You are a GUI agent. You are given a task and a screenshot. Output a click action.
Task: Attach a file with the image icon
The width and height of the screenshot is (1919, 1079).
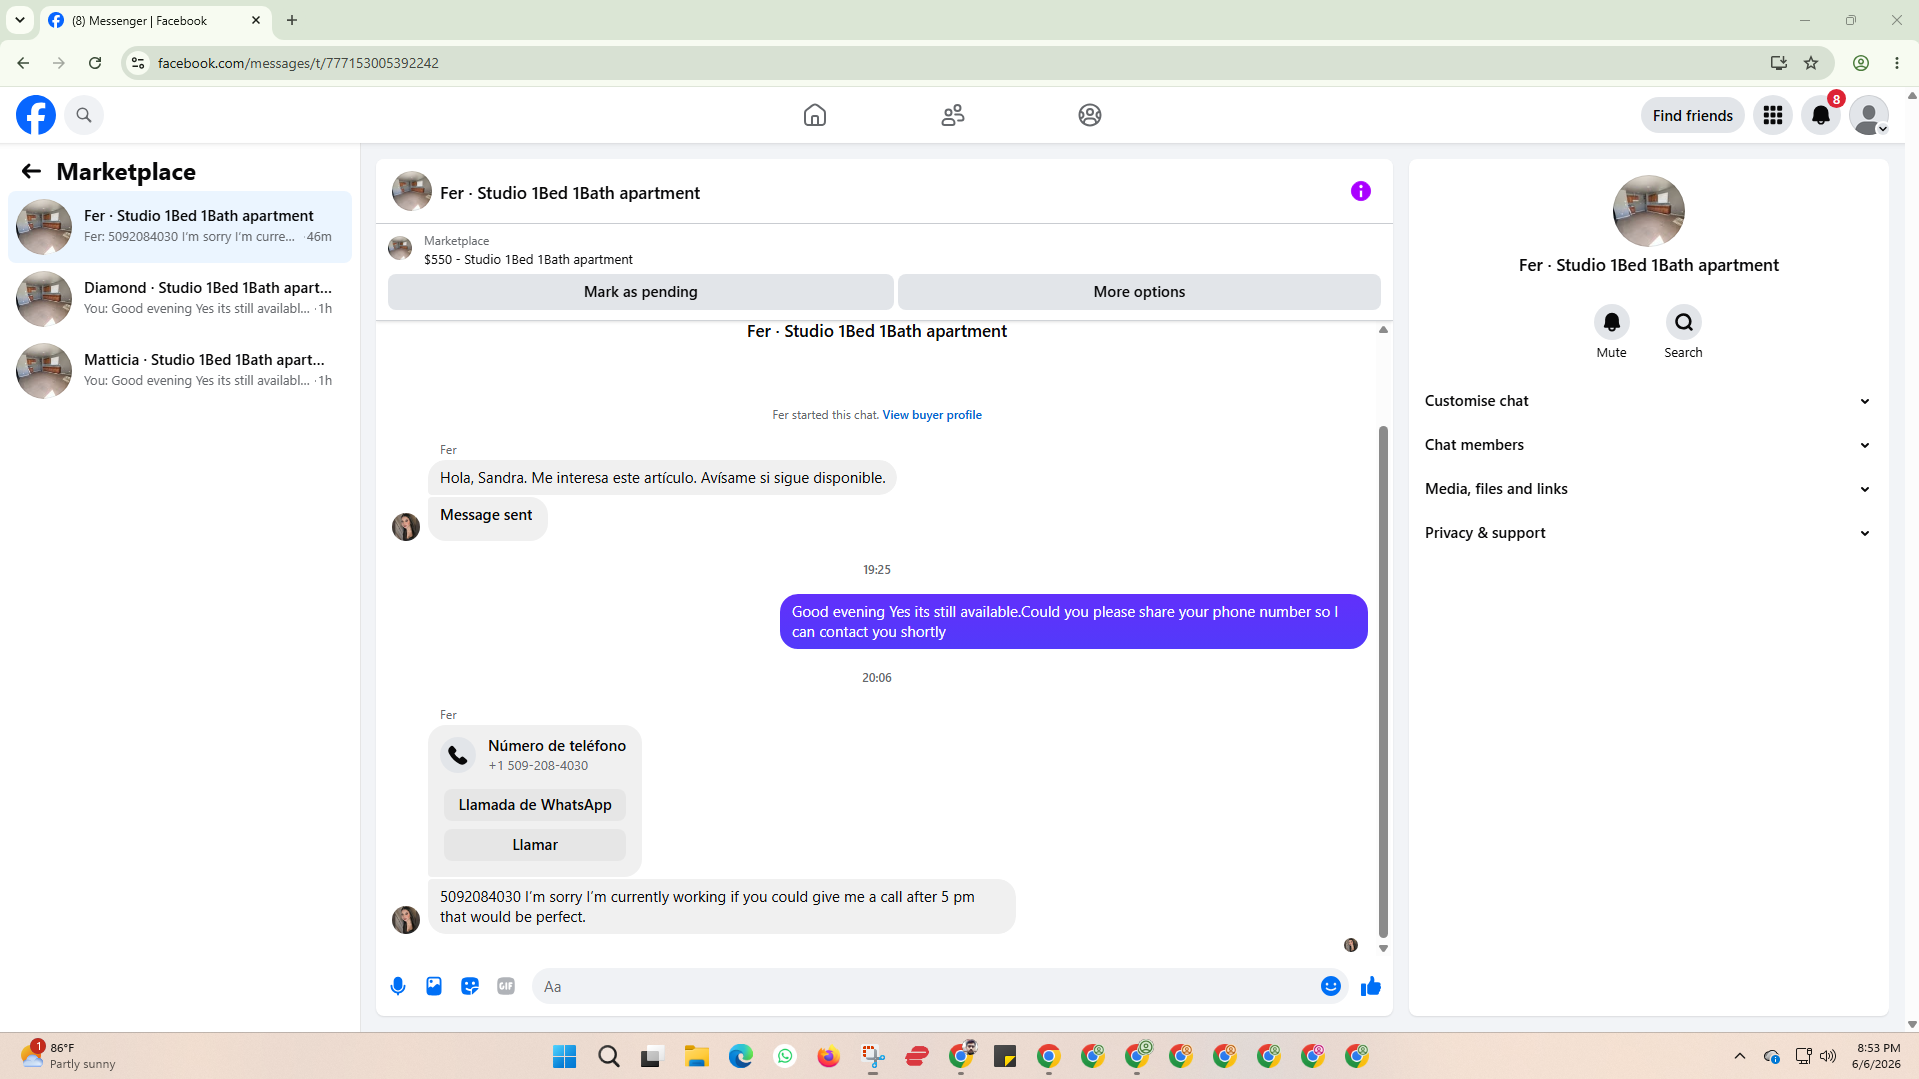point(434,986)
